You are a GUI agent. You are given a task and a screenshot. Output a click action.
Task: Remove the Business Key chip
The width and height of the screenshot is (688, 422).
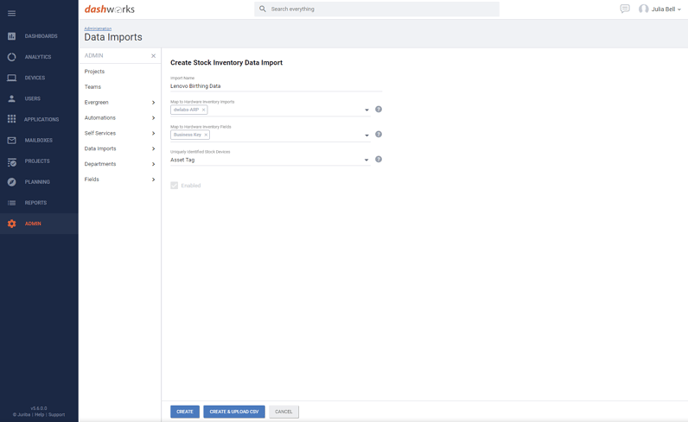point(206,135)
